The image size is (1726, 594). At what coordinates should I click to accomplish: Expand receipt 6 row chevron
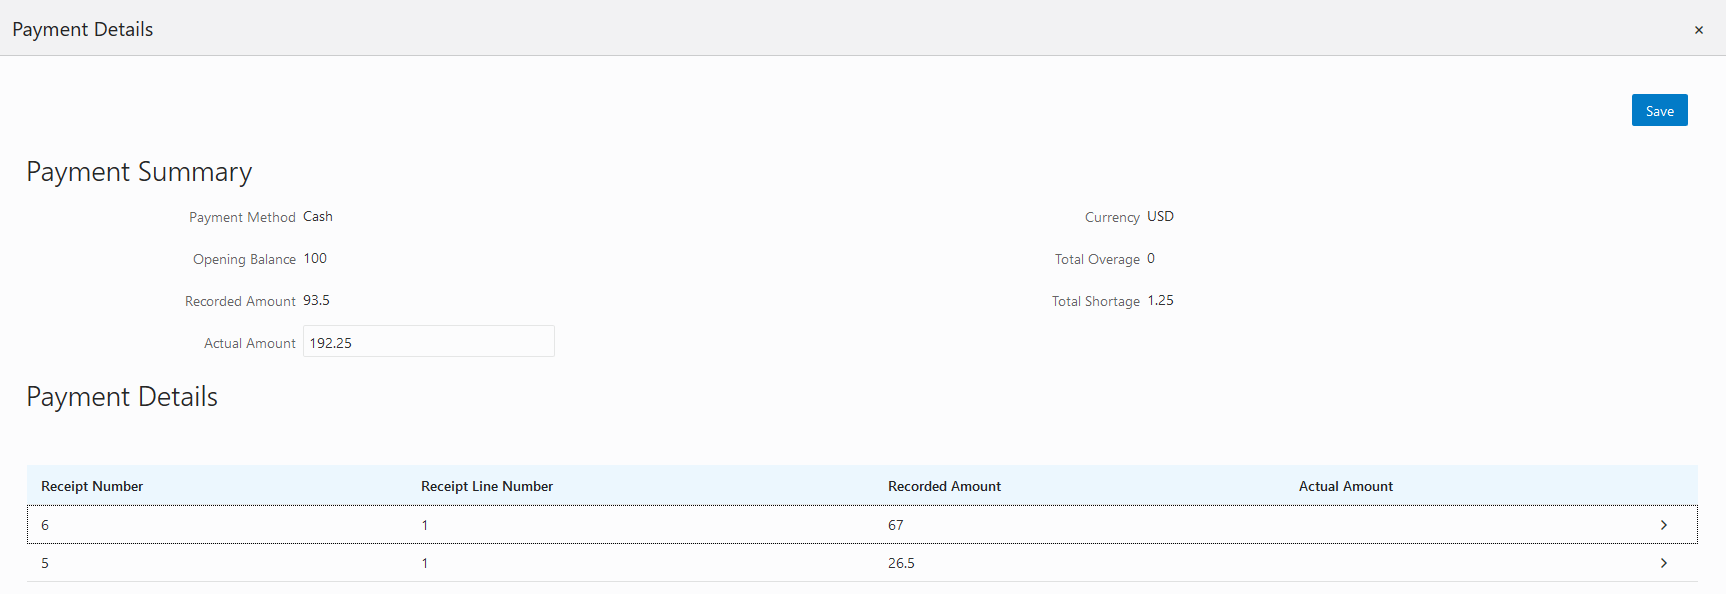pyautogui.click(x=1663, y=525)
